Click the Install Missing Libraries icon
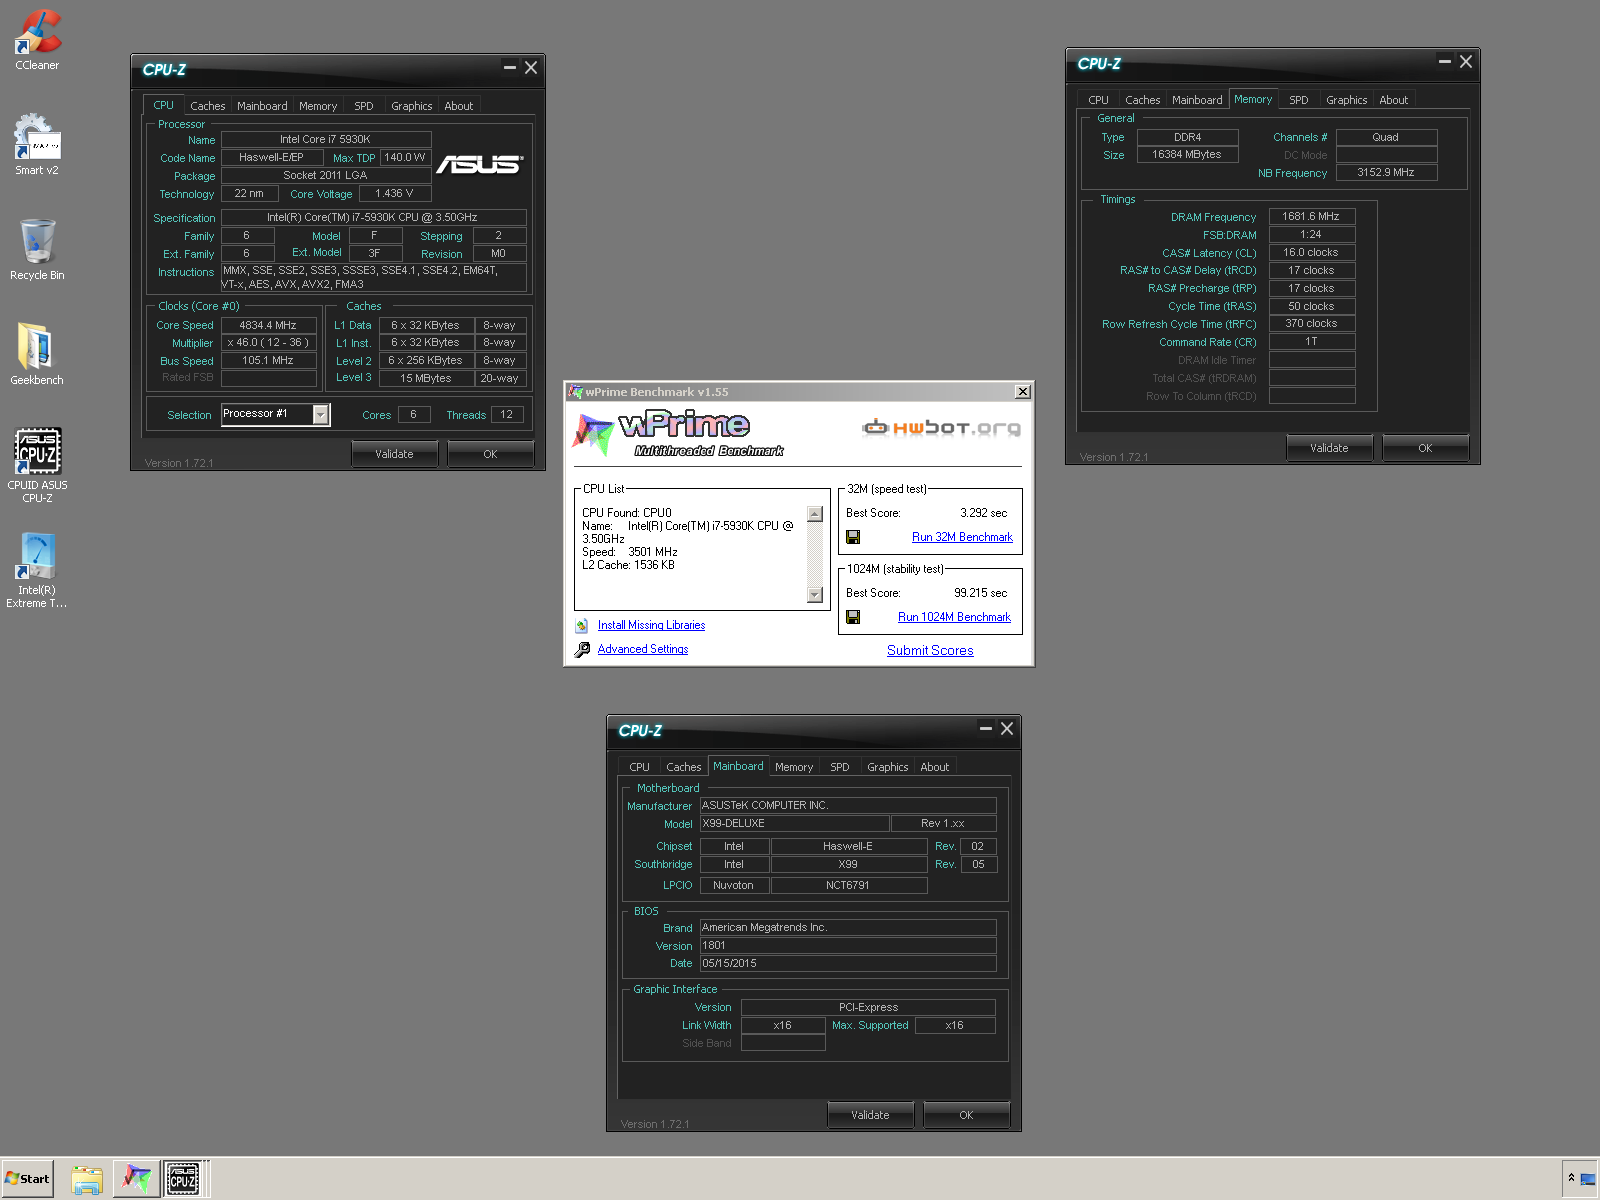Viewport: 1600px width, 1200px height. [582, 625]
